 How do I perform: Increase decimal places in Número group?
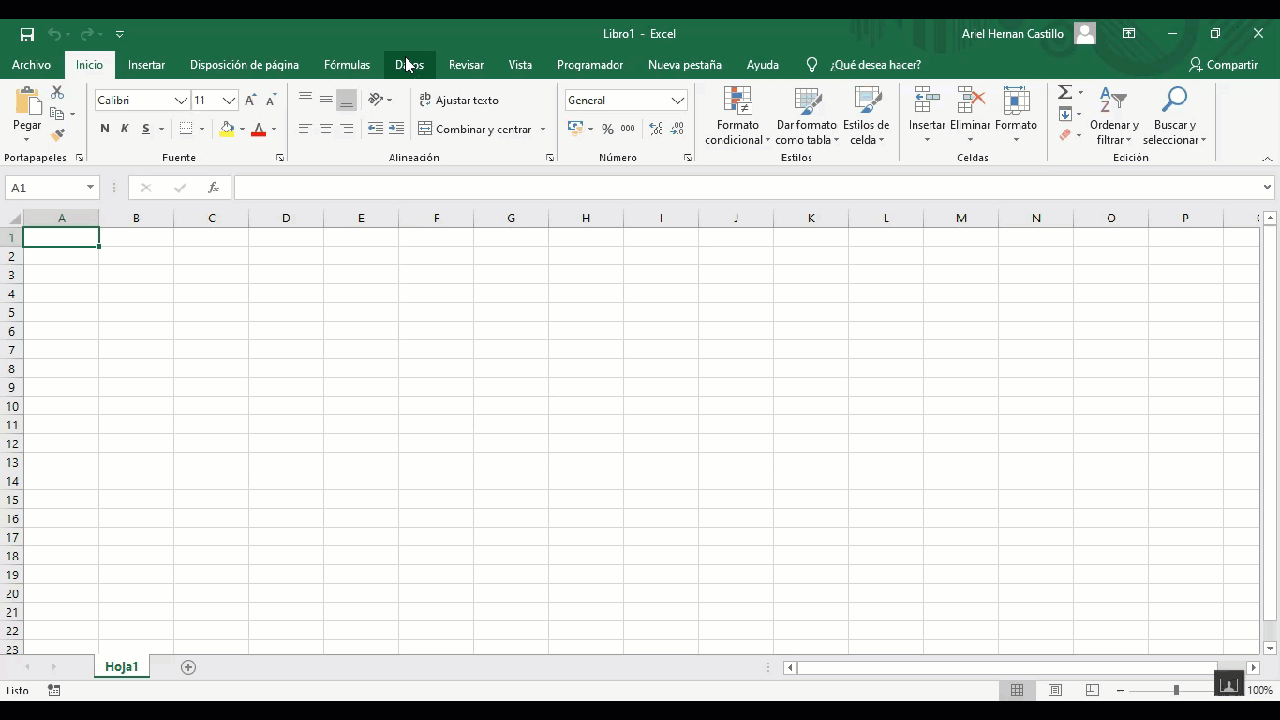tap(656, 129)
